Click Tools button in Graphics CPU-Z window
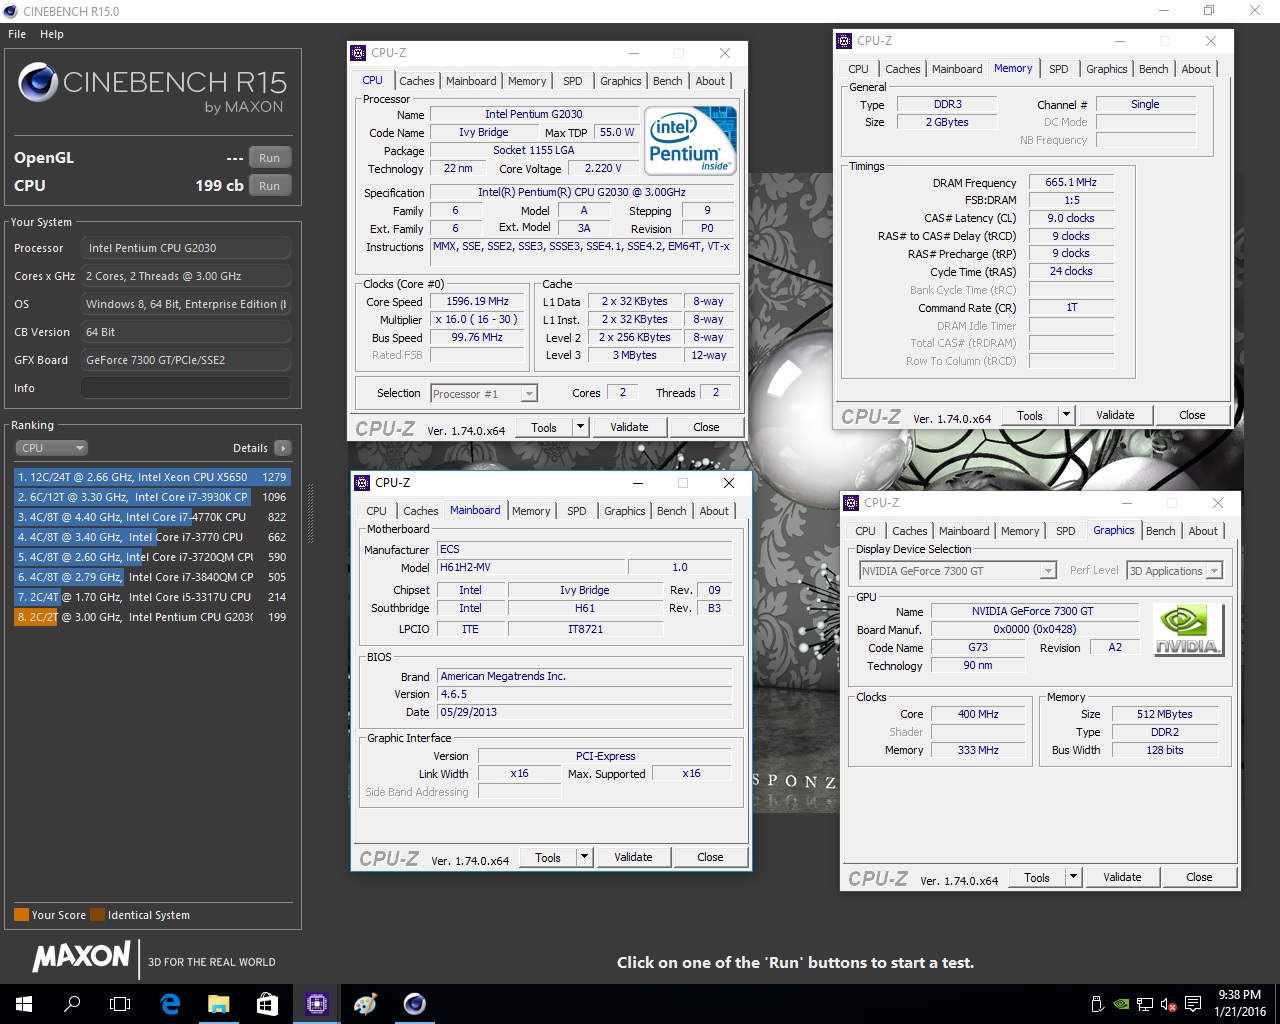This screenshot has width=1280, height=1024. (x=1037, y=877)
